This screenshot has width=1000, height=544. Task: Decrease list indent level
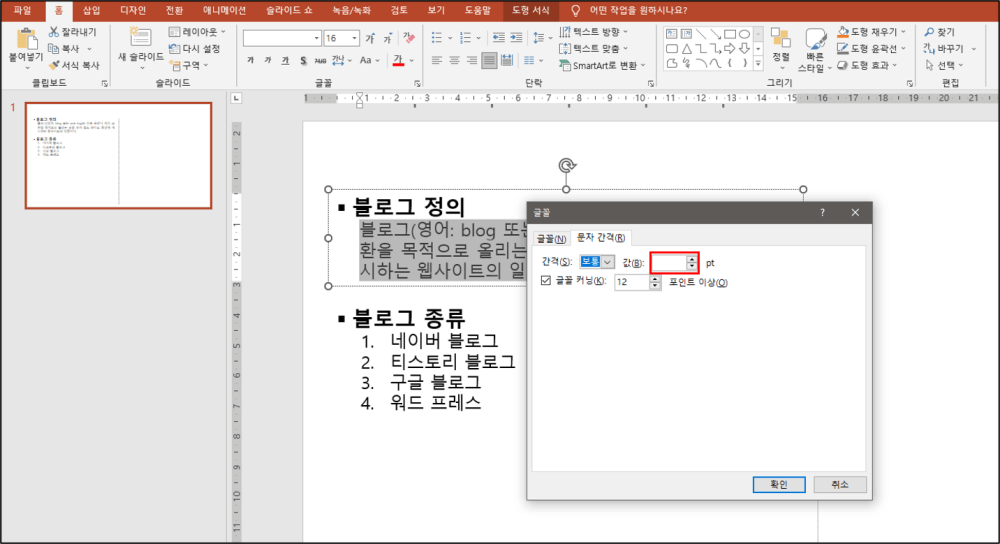click(x=499, y=38)
